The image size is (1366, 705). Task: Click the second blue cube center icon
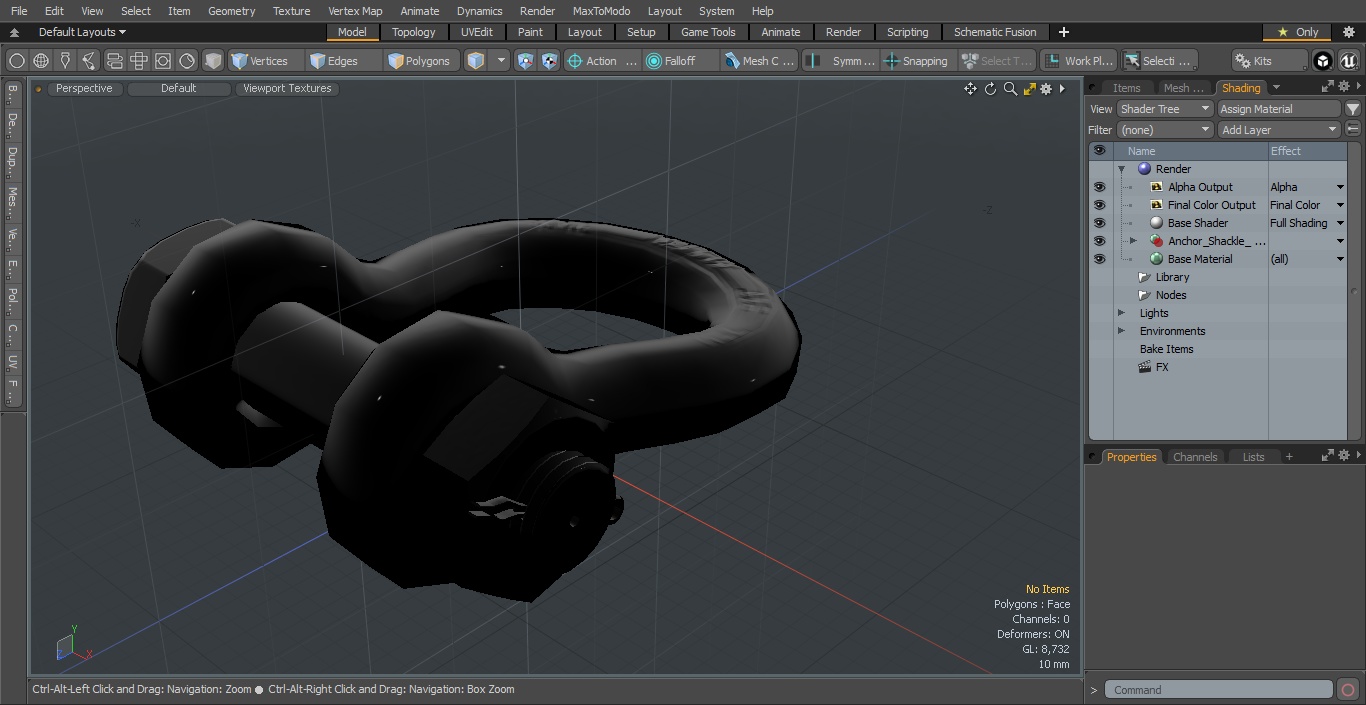549,61
